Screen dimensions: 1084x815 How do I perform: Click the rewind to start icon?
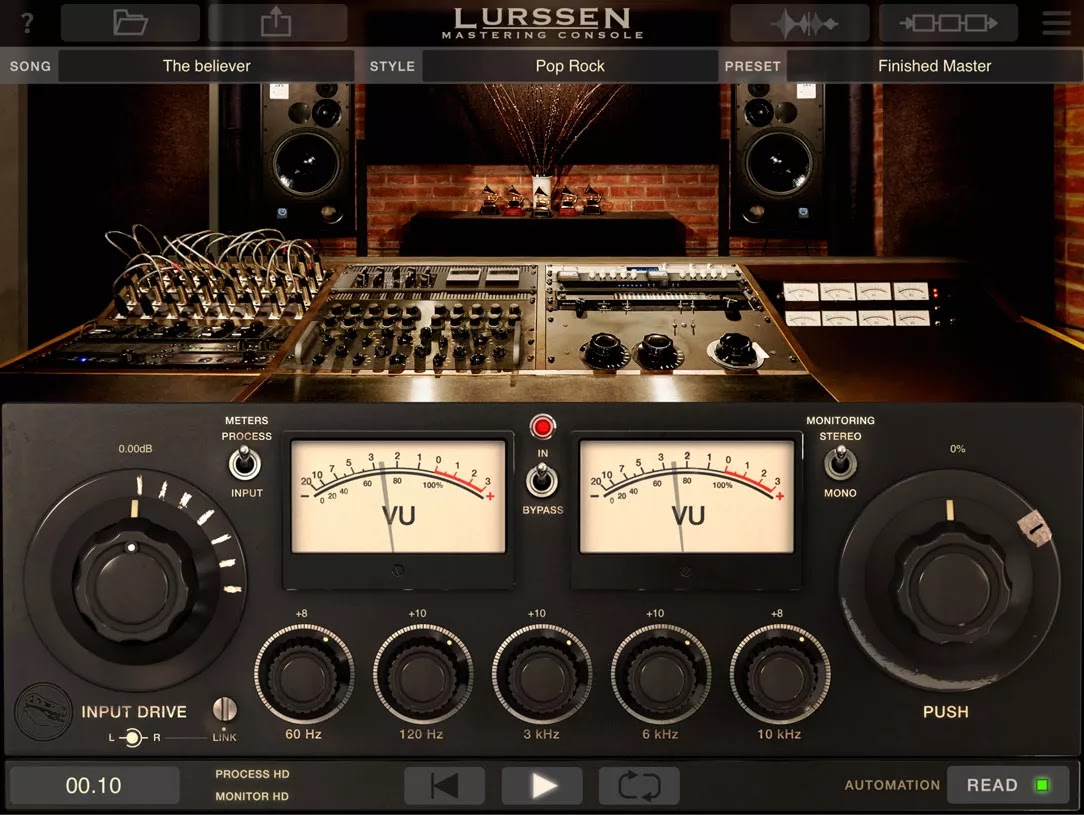click(x=444, y=785)
